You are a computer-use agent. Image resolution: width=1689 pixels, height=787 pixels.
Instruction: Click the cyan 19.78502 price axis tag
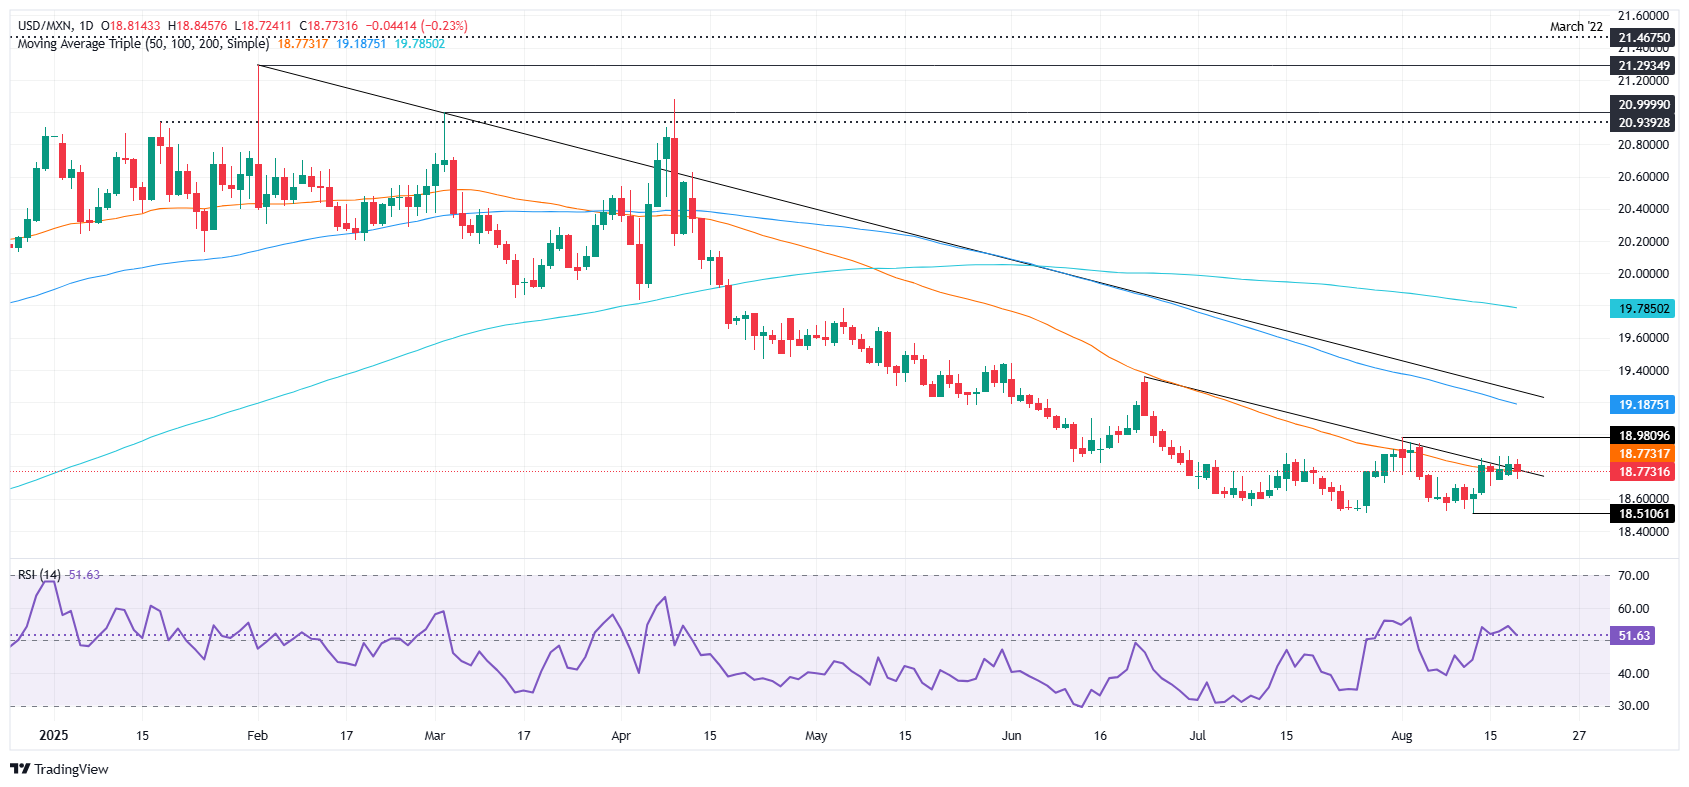[x=1644, y=309]
